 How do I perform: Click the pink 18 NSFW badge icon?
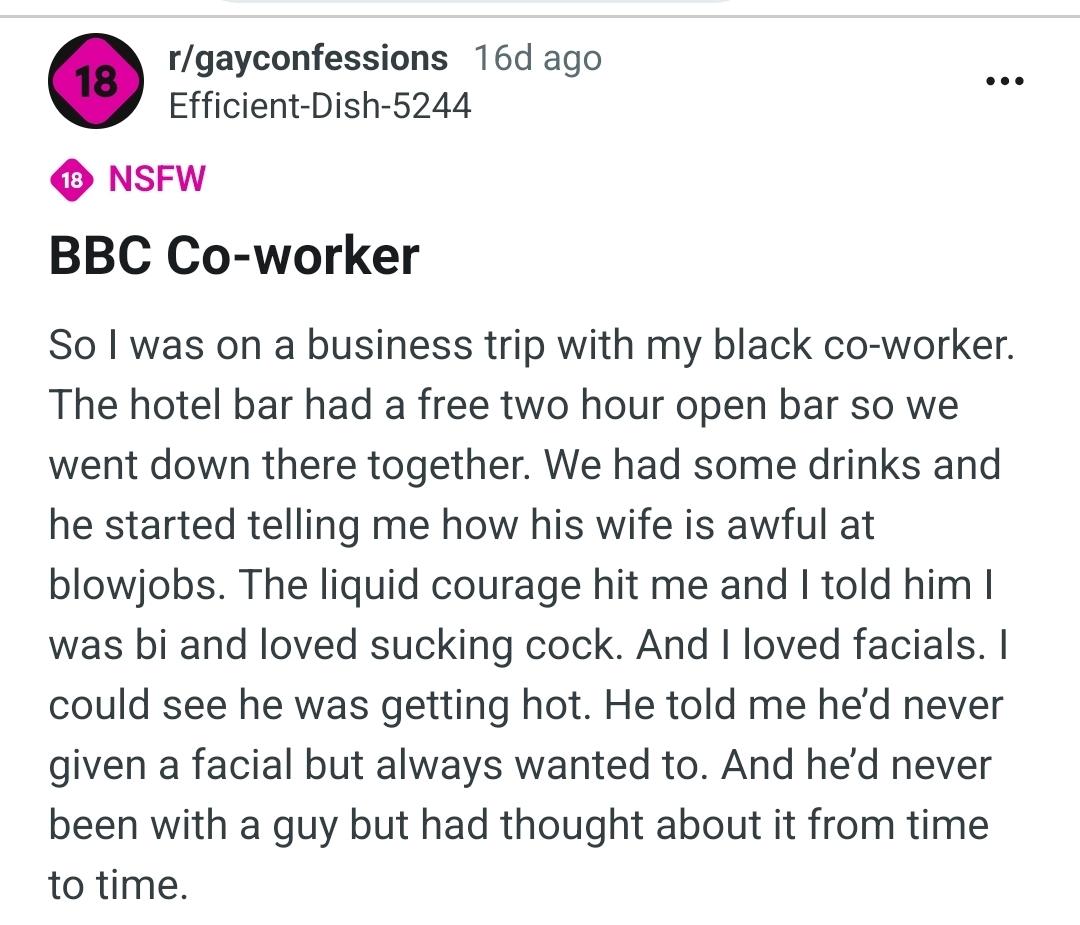(71, 180)
